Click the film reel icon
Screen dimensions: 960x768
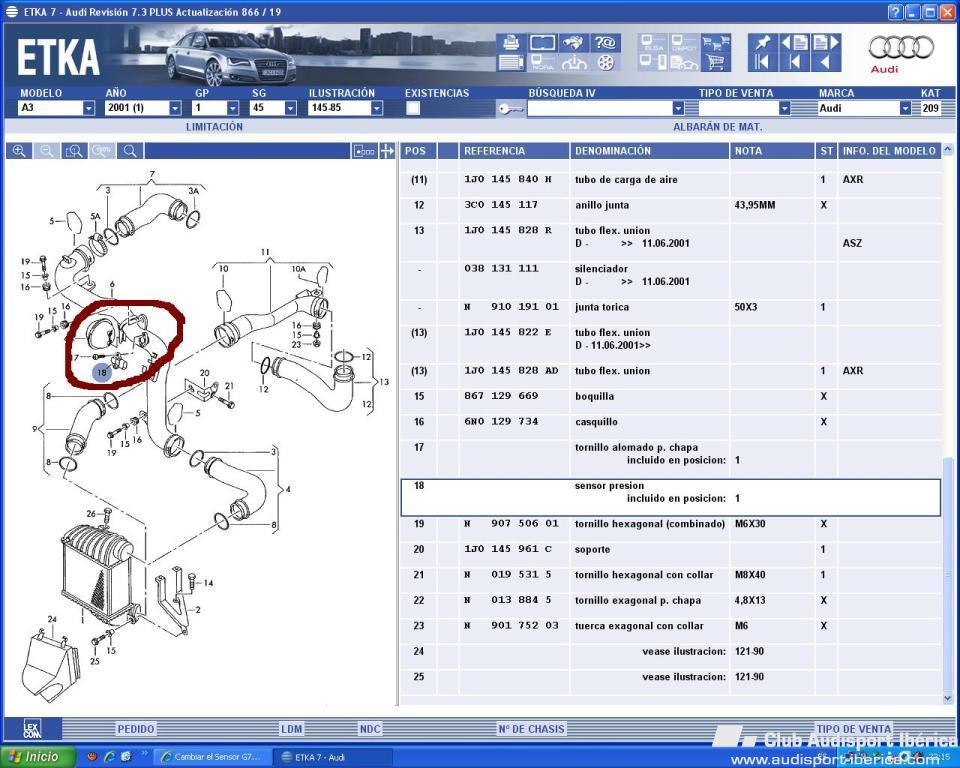coord(605,62)
